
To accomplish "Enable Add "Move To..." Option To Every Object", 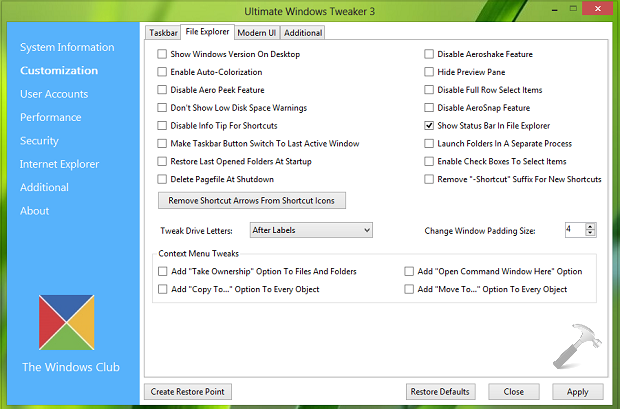I will coord(409,289).
